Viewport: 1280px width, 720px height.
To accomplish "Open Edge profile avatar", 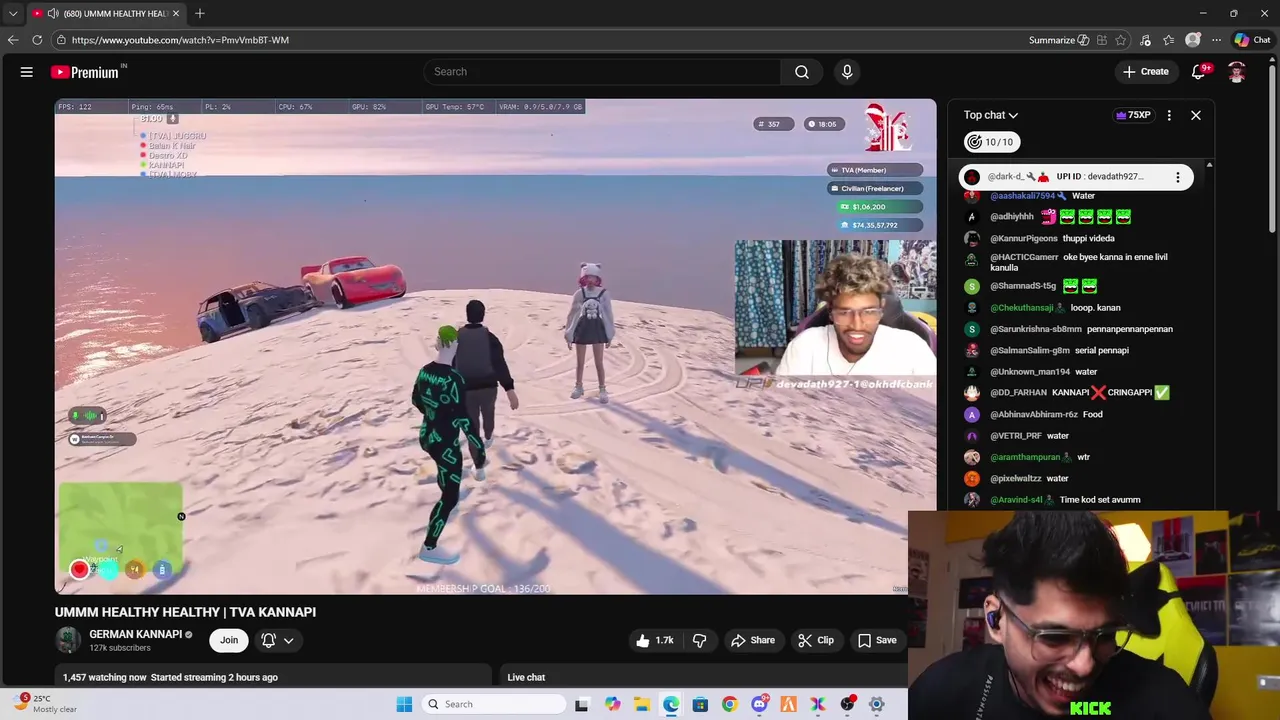I will tap(1193, 40).
